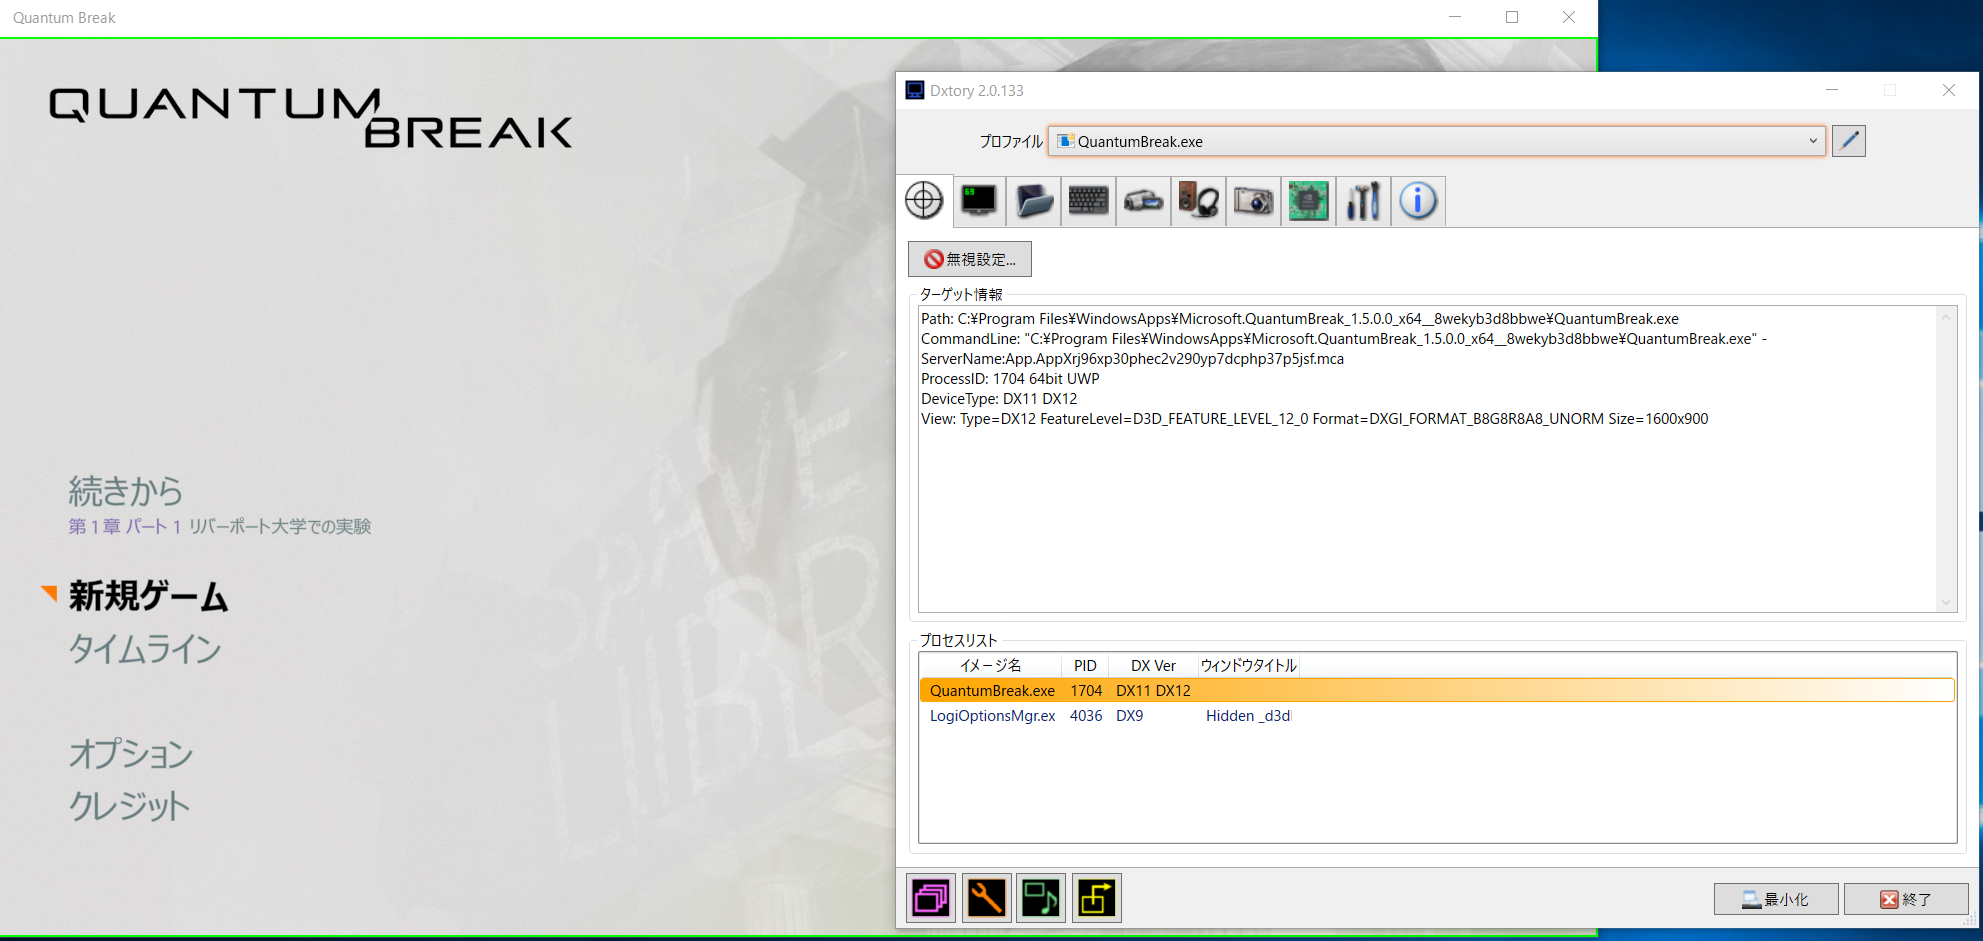Open the Advanced circuit-chip tab
The height and width of the screenshot is (941, 1983).
click(x=1308, y=201)
